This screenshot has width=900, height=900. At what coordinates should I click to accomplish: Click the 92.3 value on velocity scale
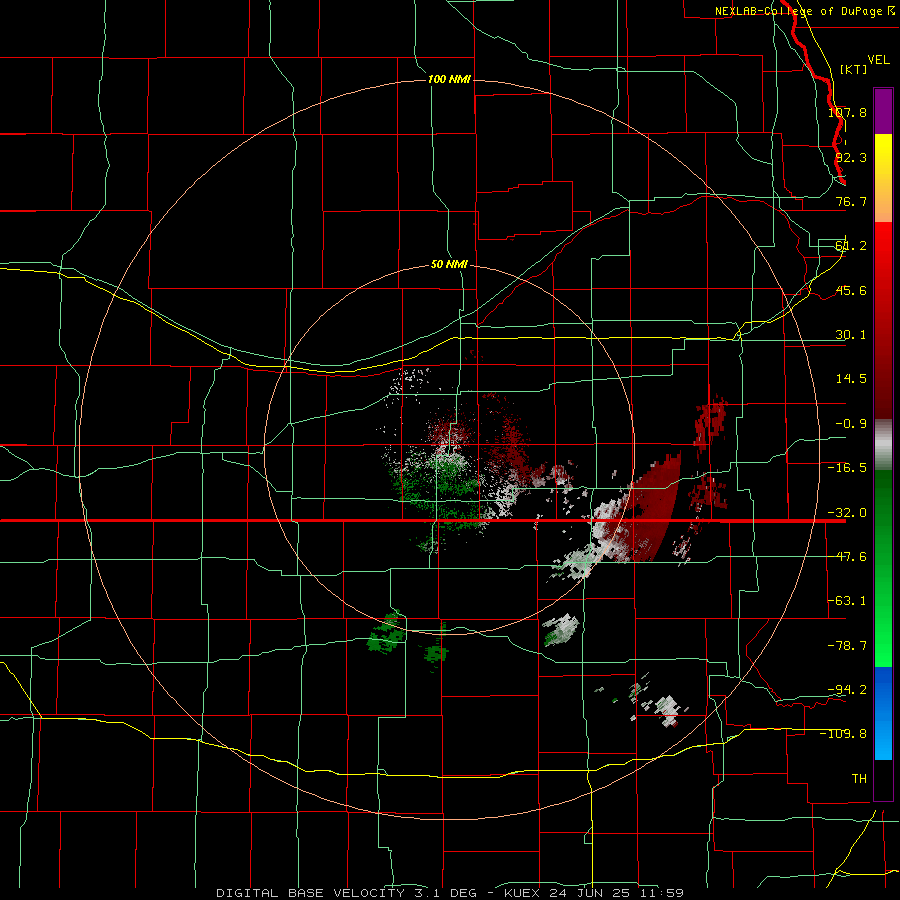[x=851, y=157]
